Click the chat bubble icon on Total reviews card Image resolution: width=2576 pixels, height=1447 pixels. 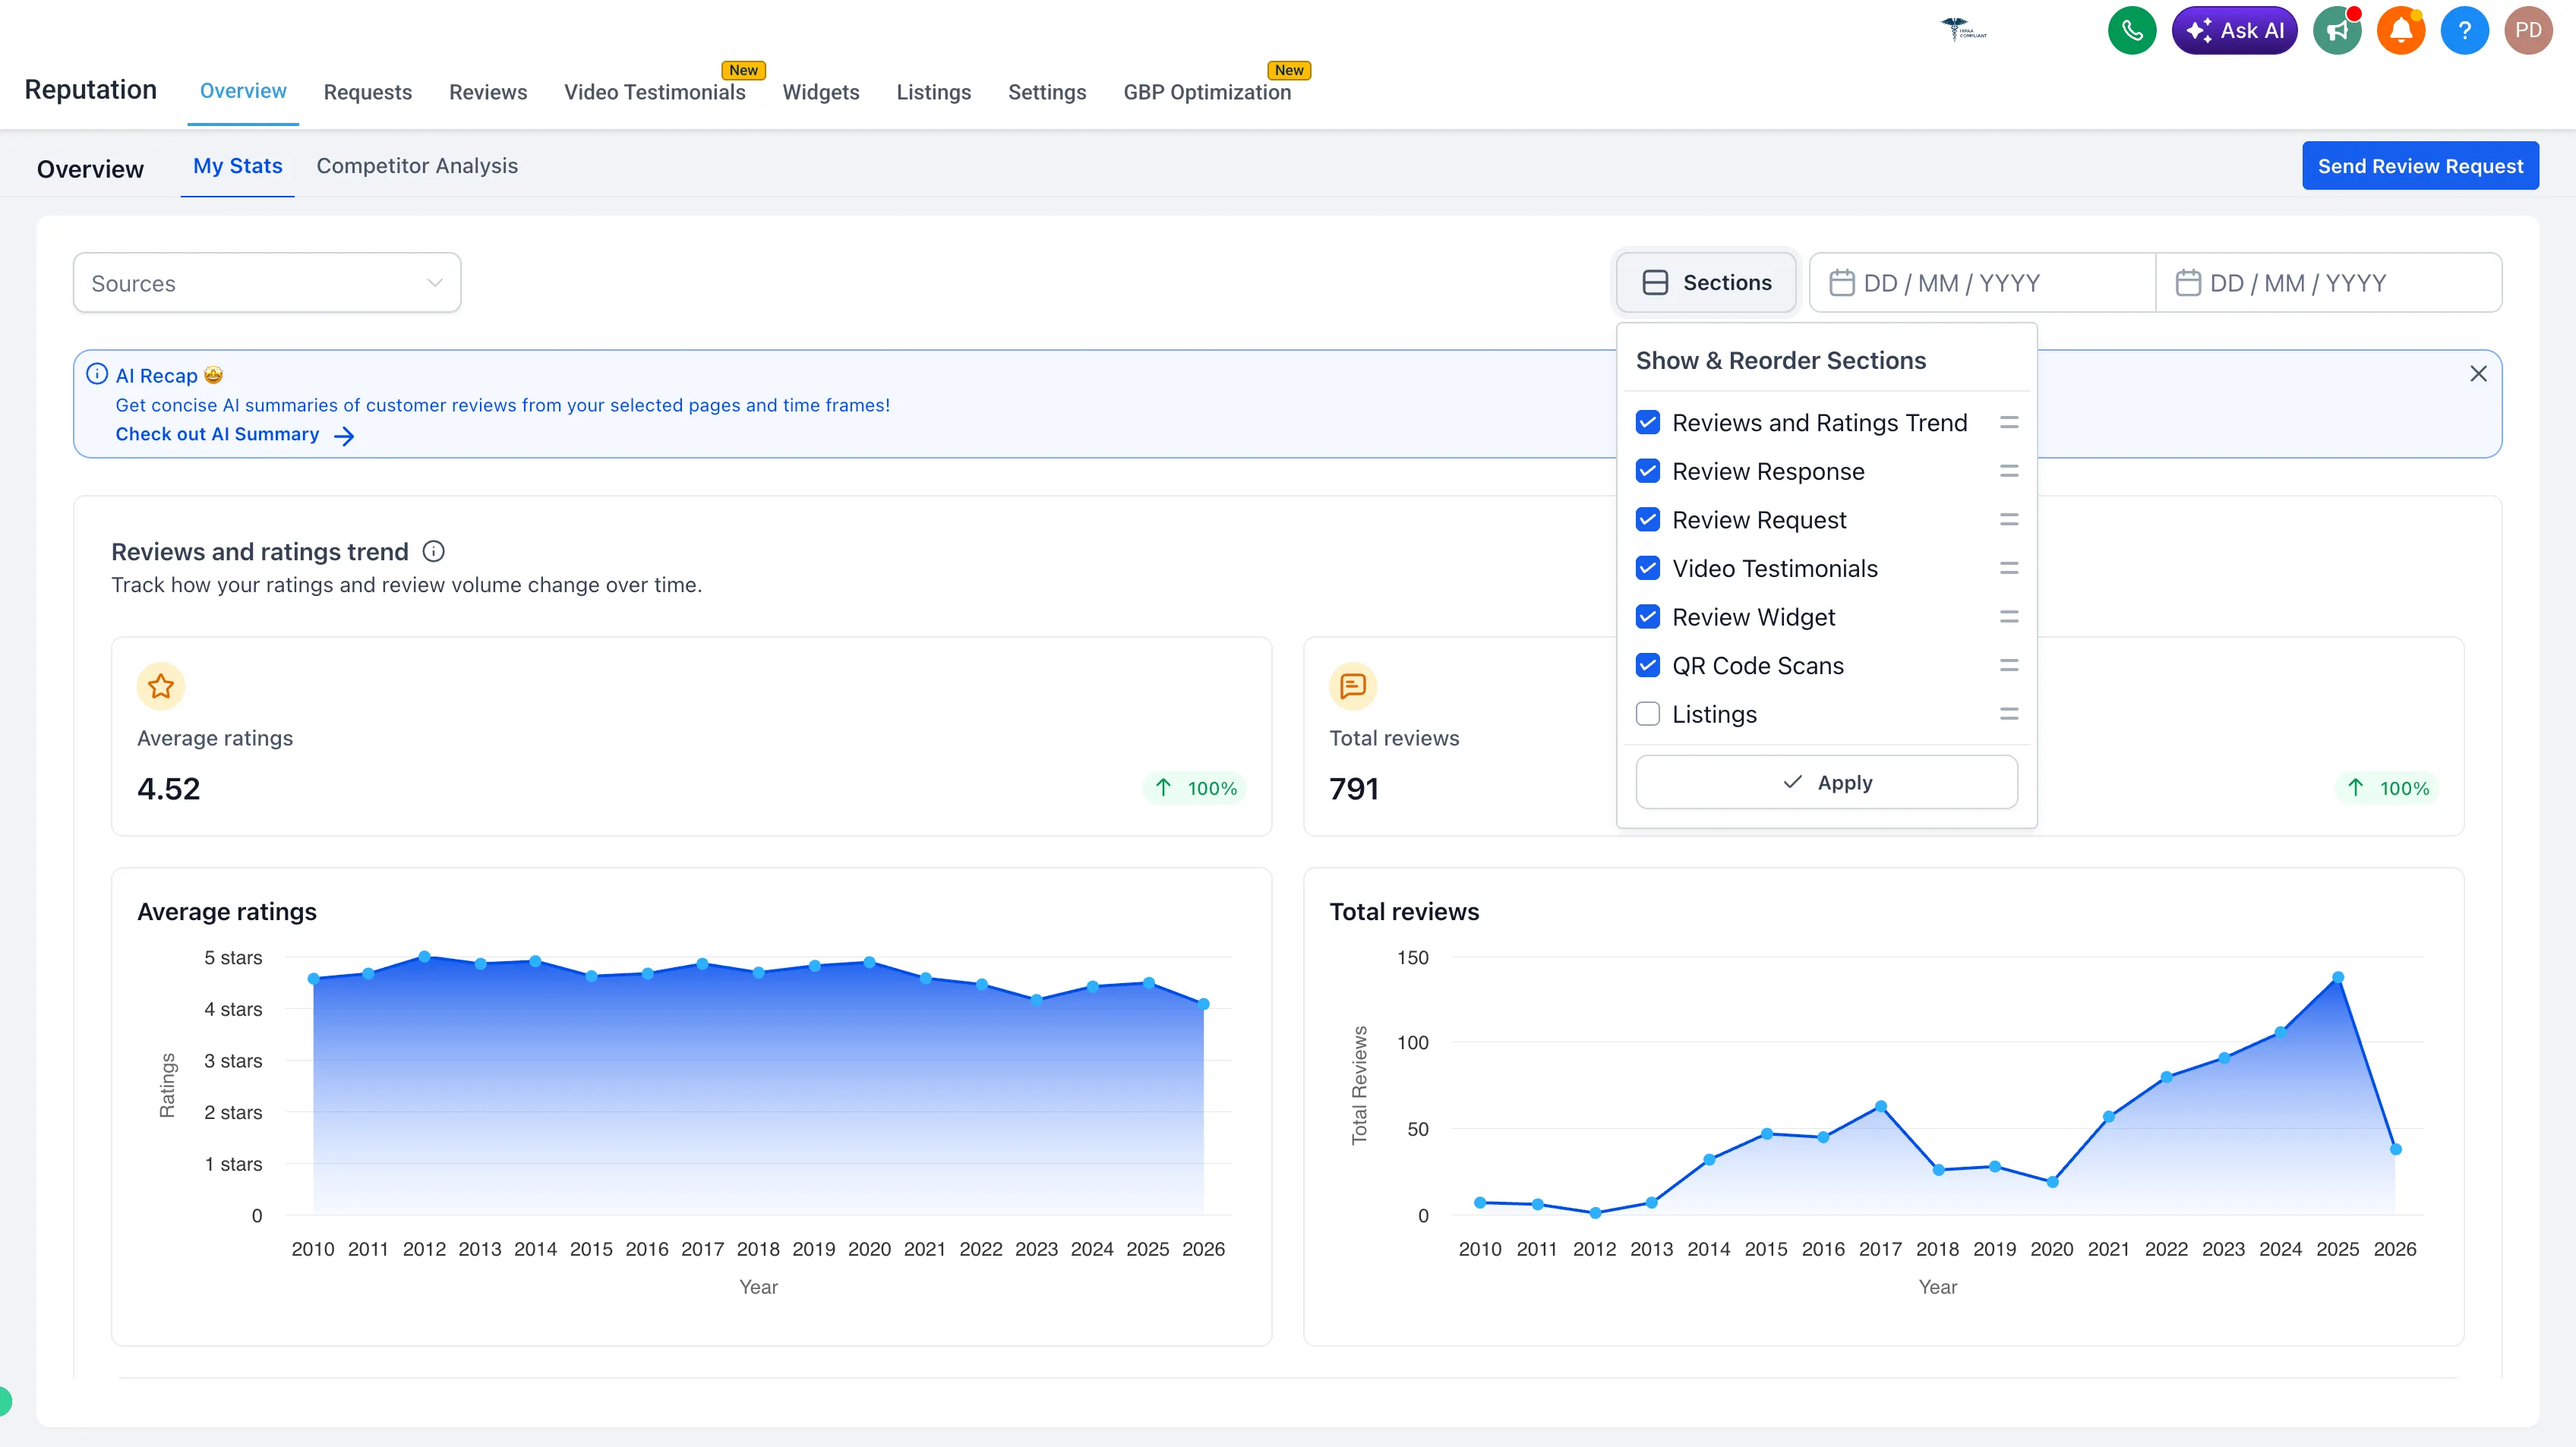[1353, 686]
